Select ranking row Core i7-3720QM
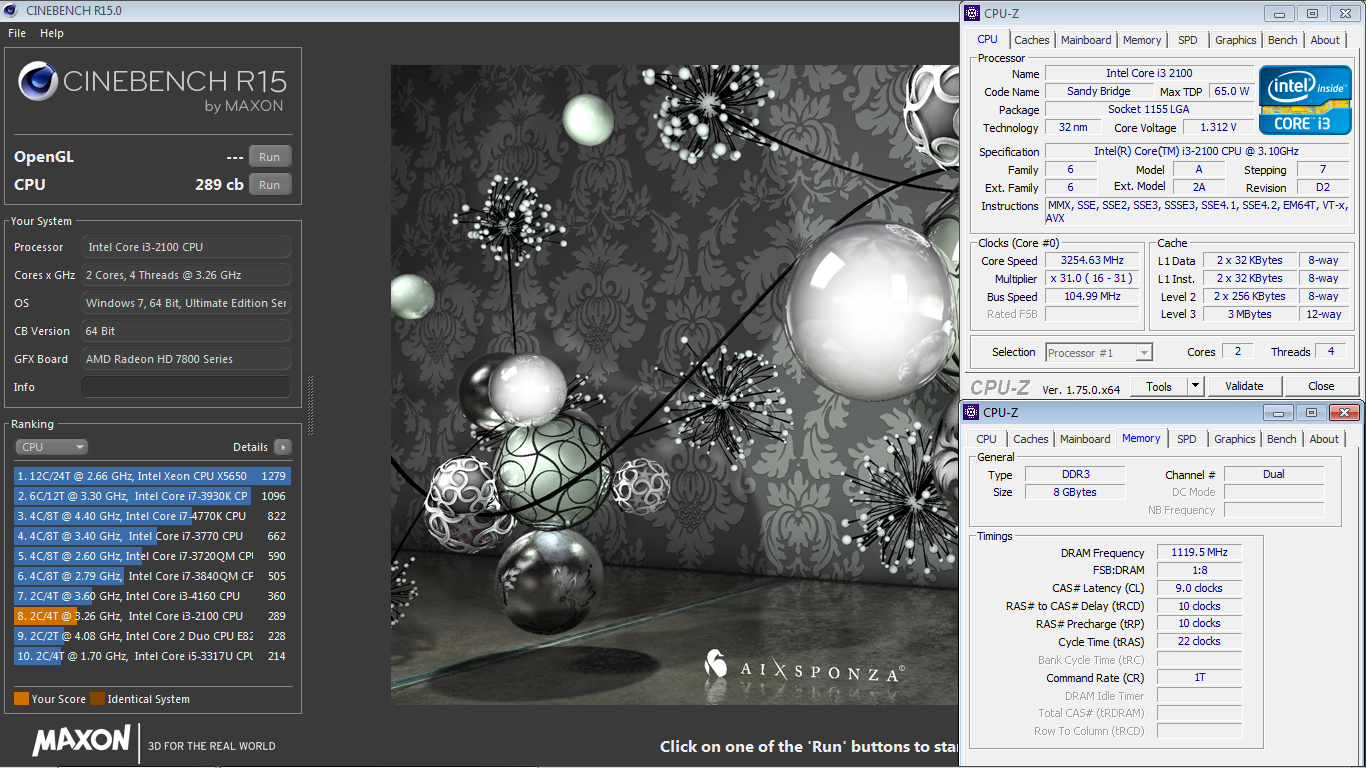1366x768 pixels. 151,556
